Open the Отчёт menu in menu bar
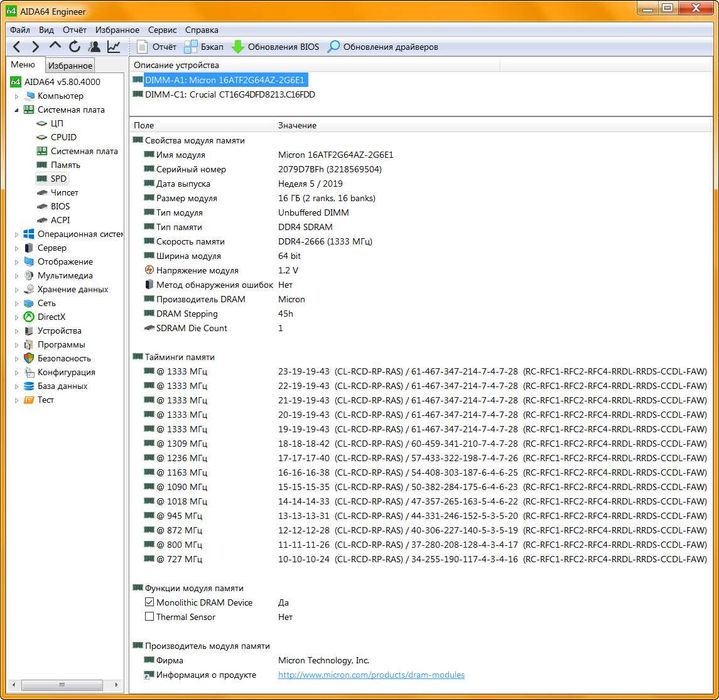This screenshot has height=700, width=719. [75, 30]
